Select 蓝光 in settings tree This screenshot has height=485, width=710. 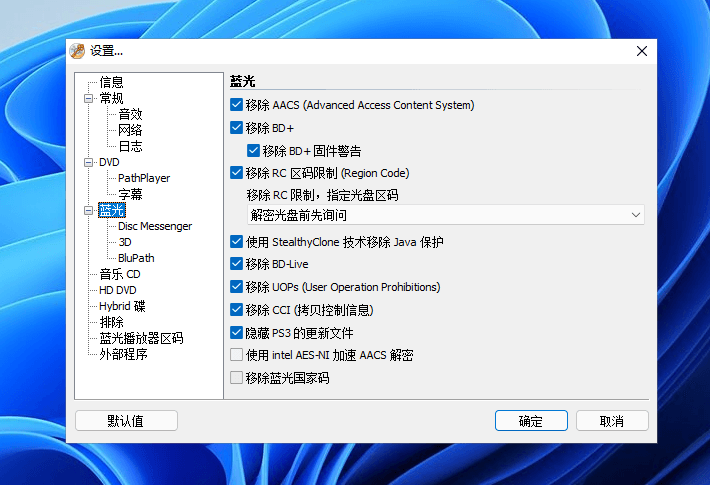111,210
